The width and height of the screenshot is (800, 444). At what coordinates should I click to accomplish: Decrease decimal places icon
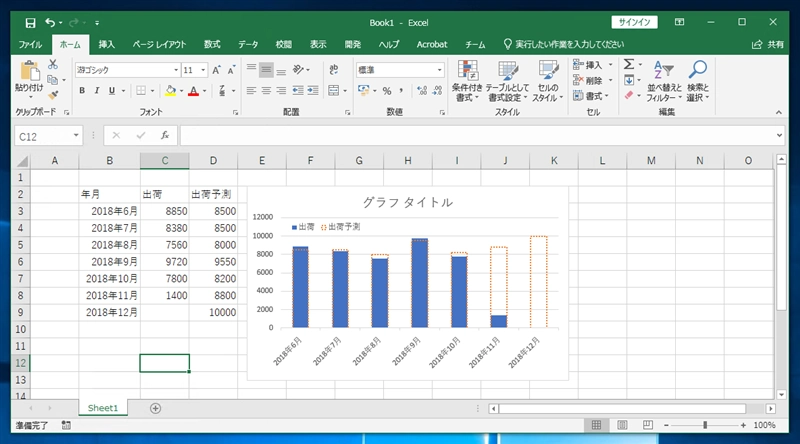(437, 91)
